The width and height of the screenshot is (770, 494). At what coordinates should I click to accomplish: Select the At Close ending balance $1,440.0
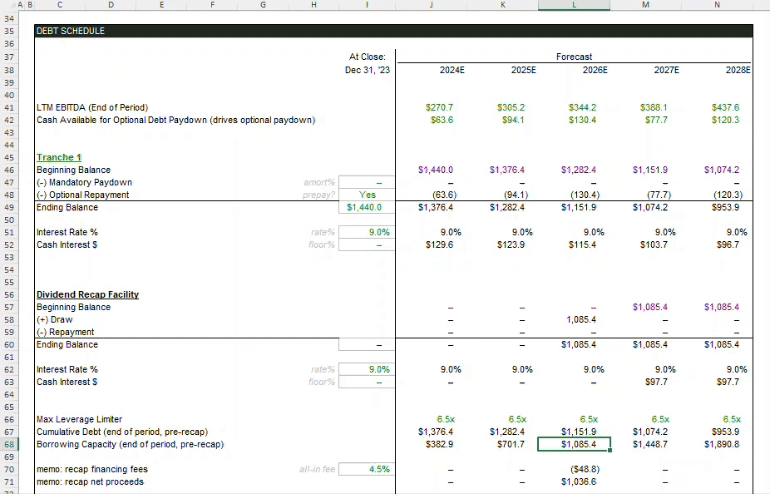(368, 207)
